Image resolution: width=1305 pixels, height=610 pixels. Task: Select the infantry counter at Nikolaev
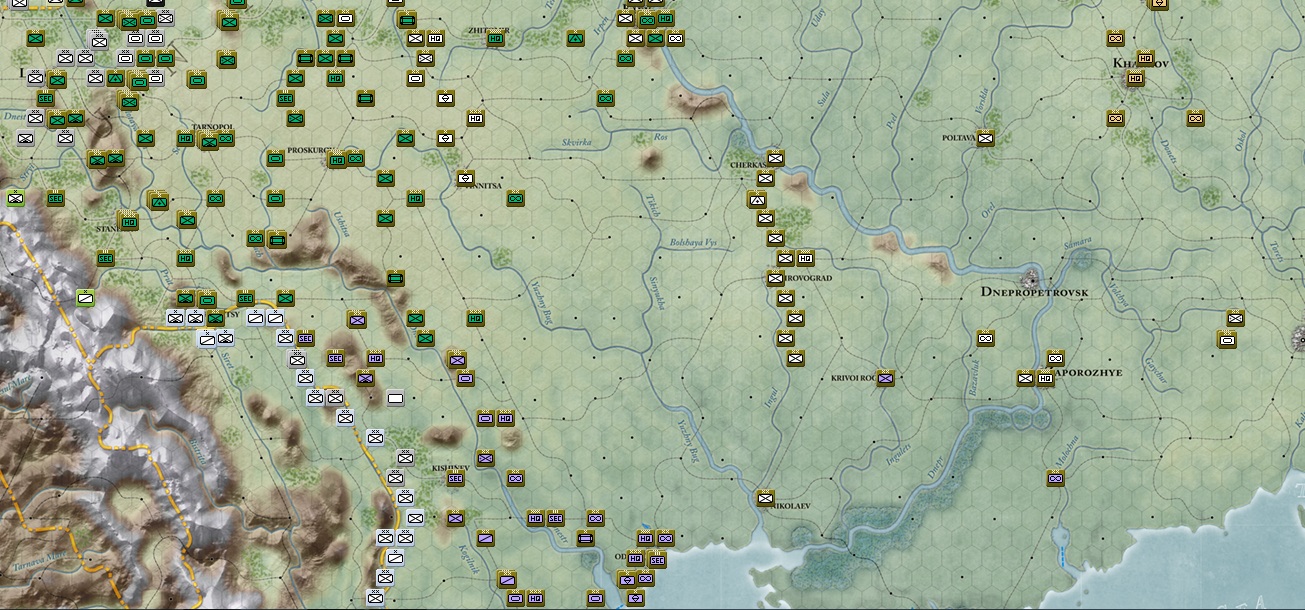(765, 498)
